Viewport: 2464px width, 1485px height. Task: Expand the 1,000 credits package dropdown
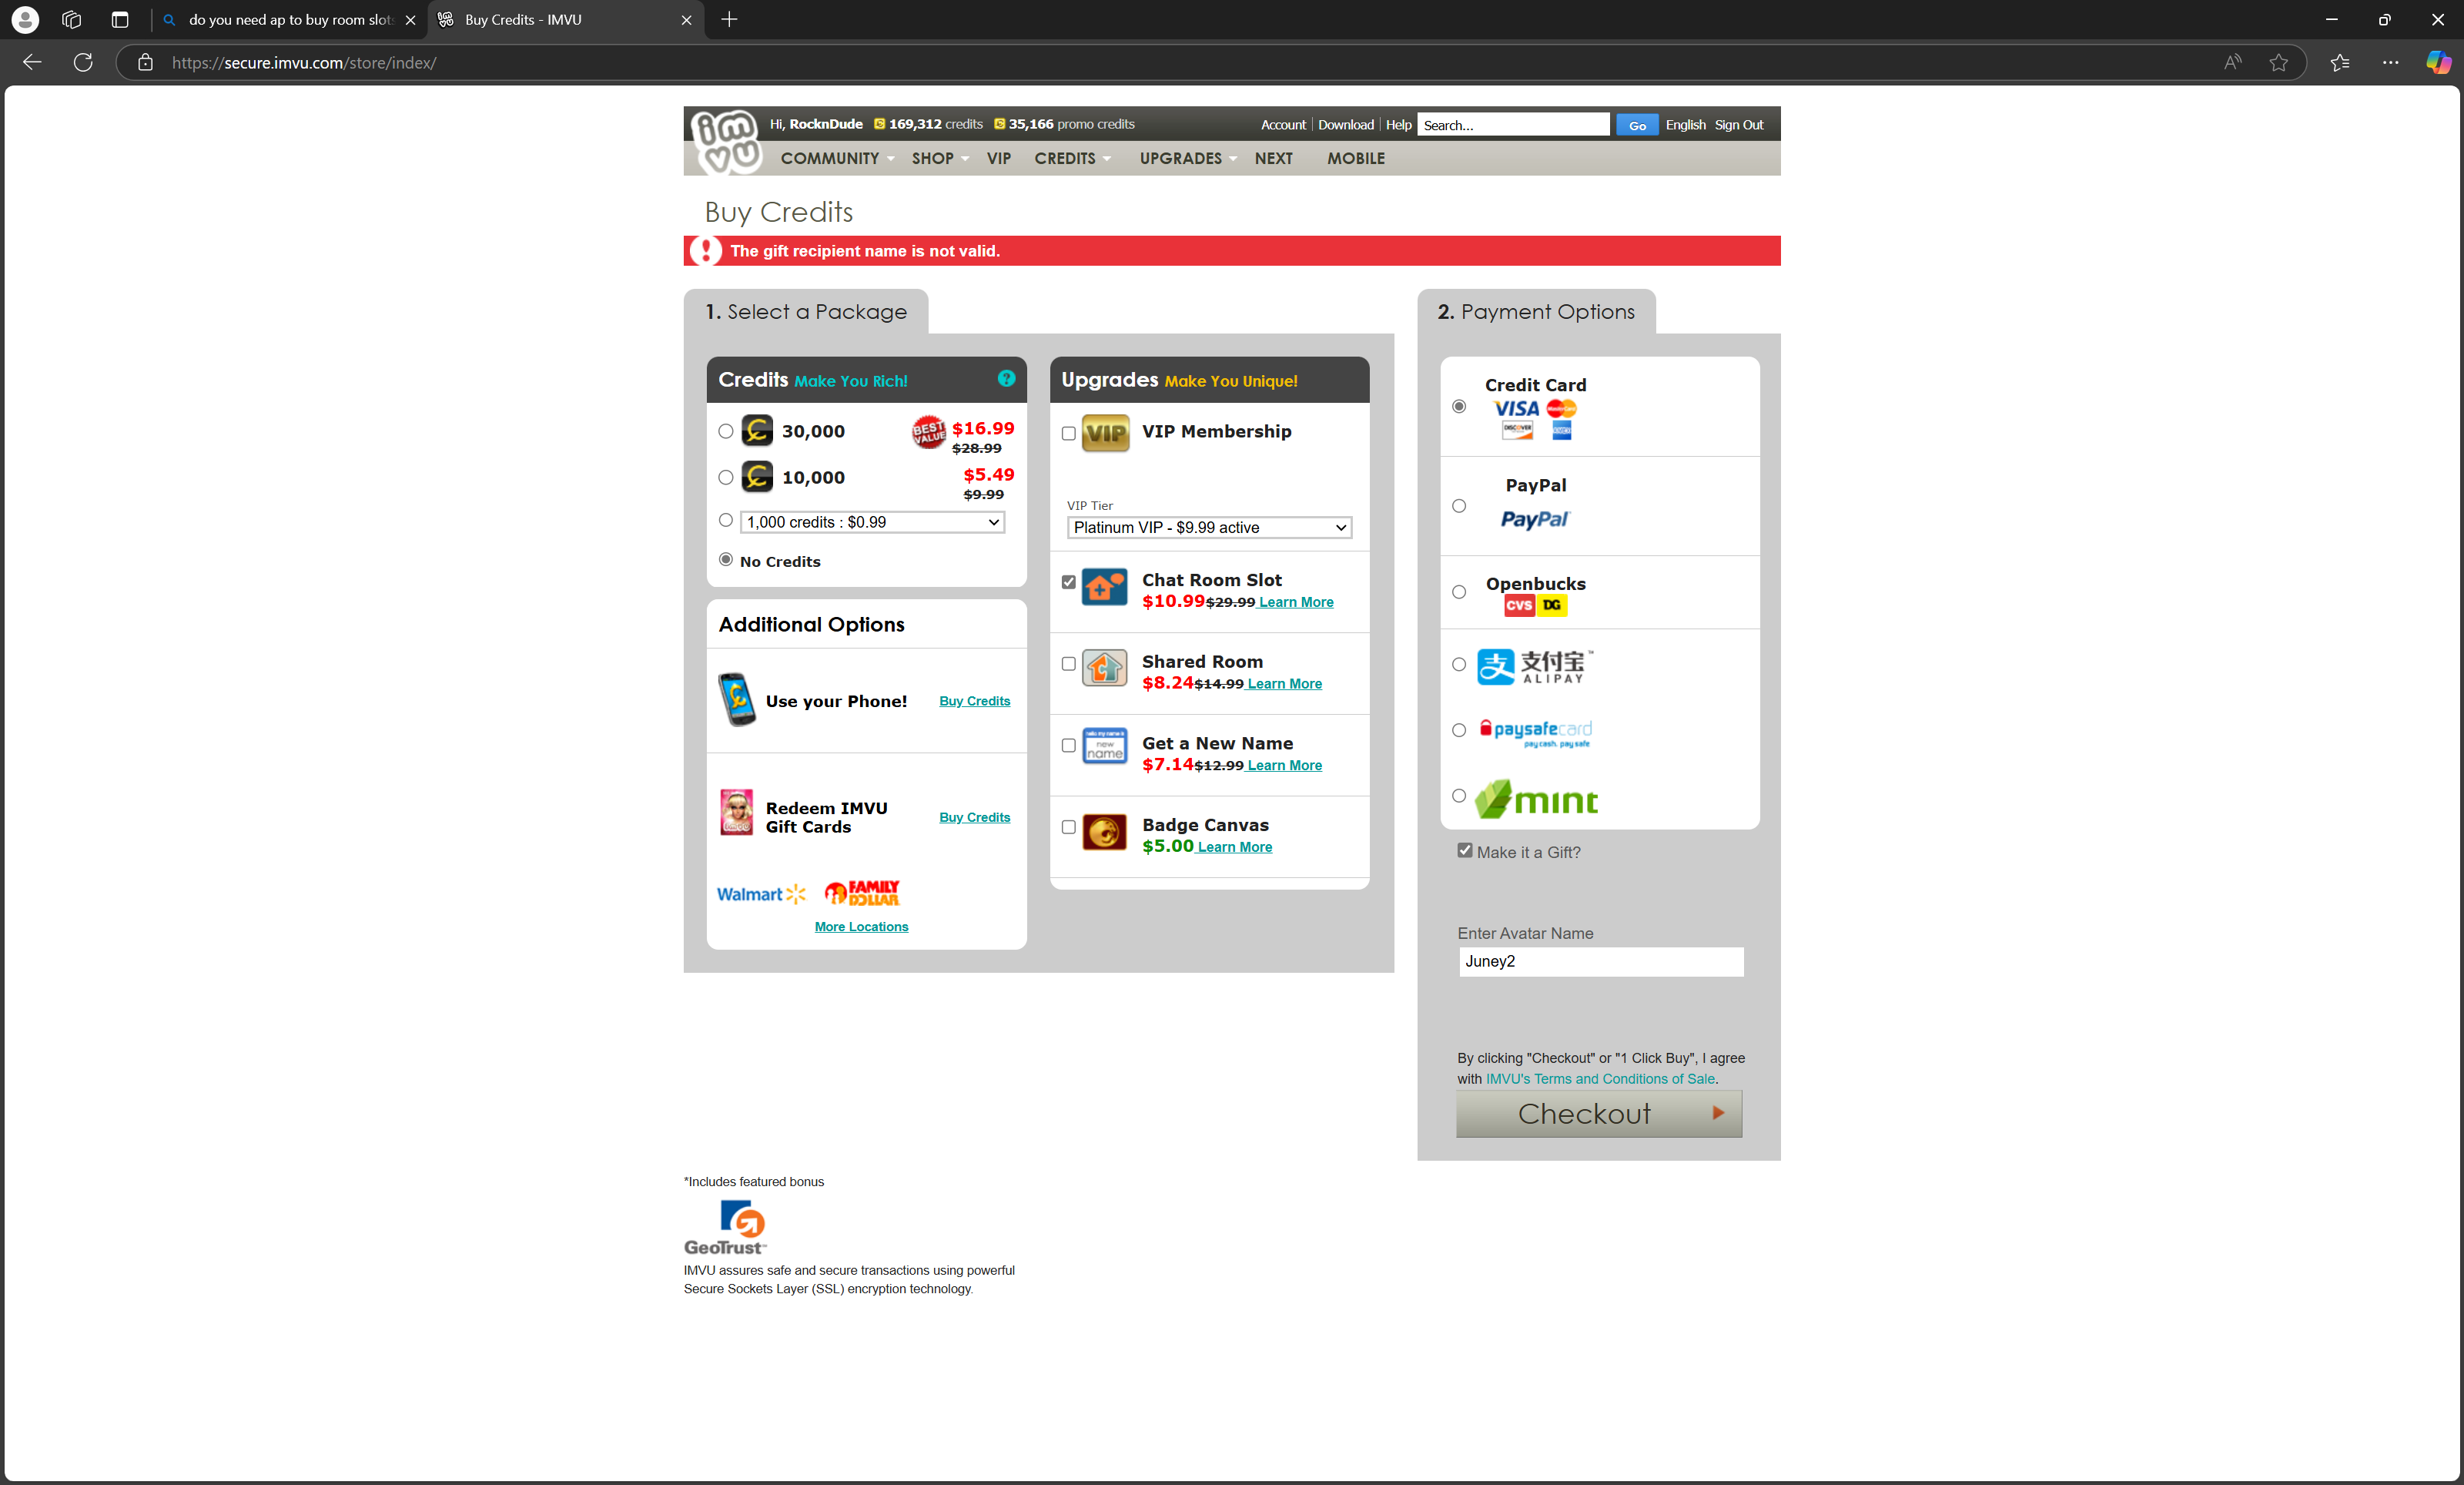coord(872,522)
